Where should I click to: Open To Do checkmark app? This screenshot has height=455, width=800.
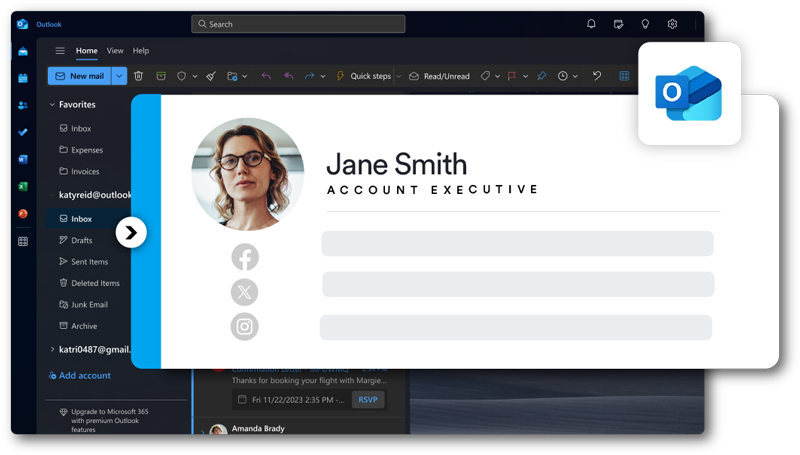[23, 132]
